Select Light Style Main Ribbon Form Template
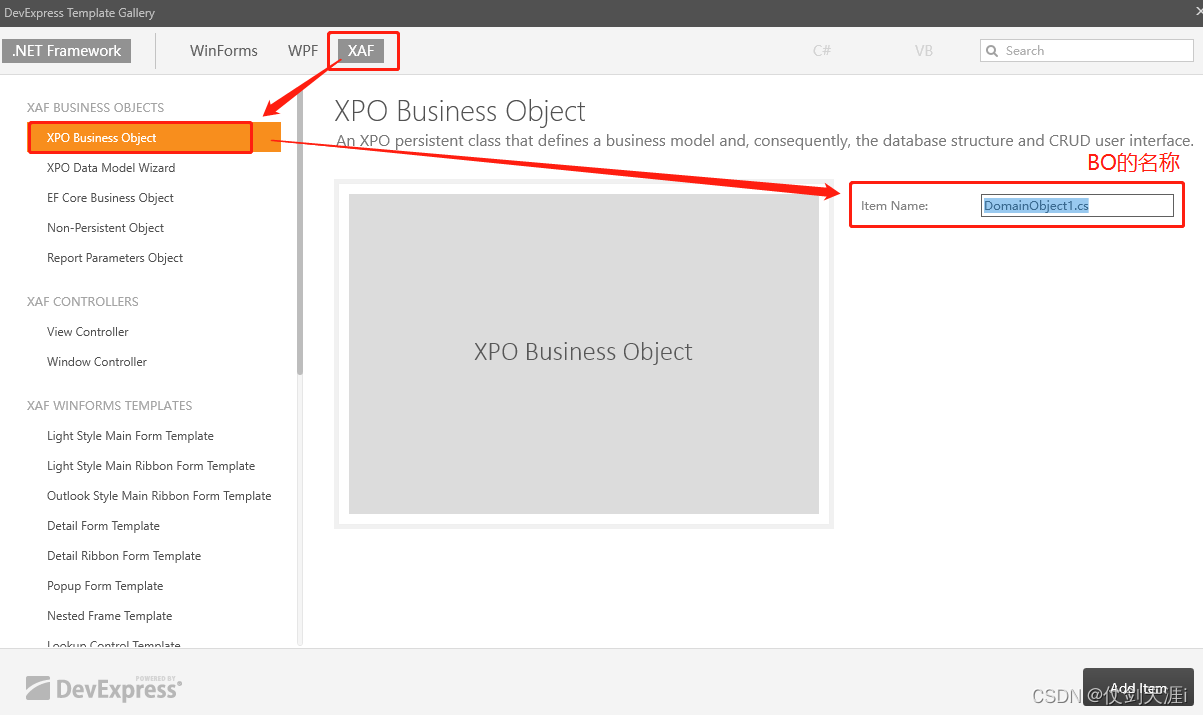Screen dimensions: 1203x715 coord(151,466)
